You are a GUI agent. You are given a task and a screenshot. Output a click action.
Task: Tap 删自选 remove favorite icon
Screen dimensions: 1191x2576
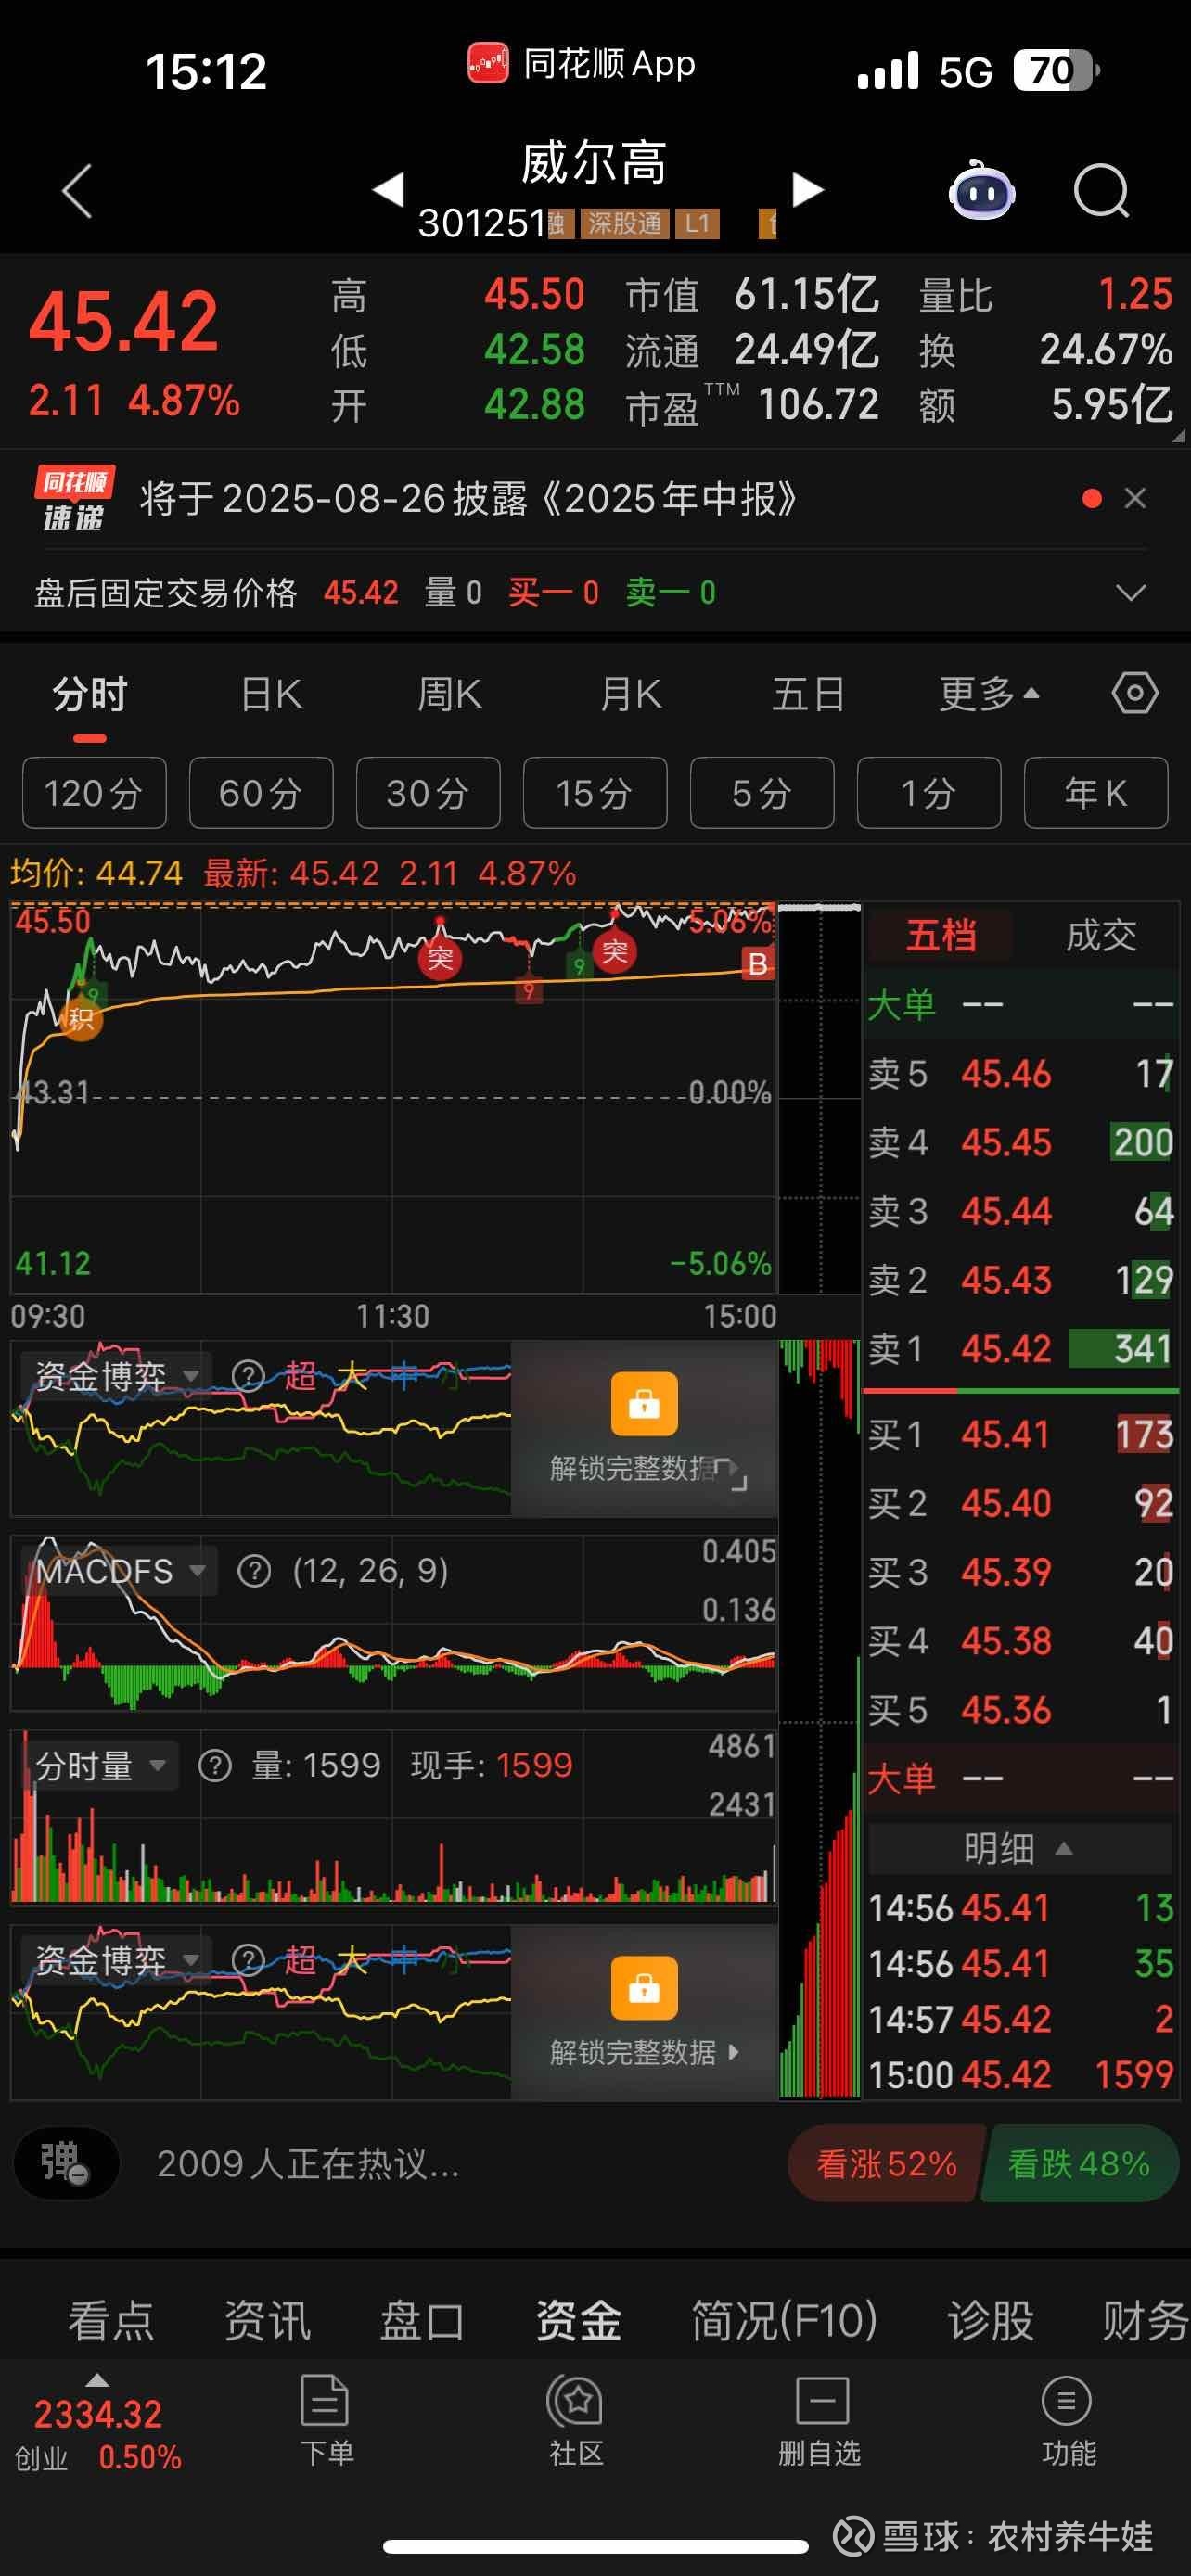pos(820,2421)
